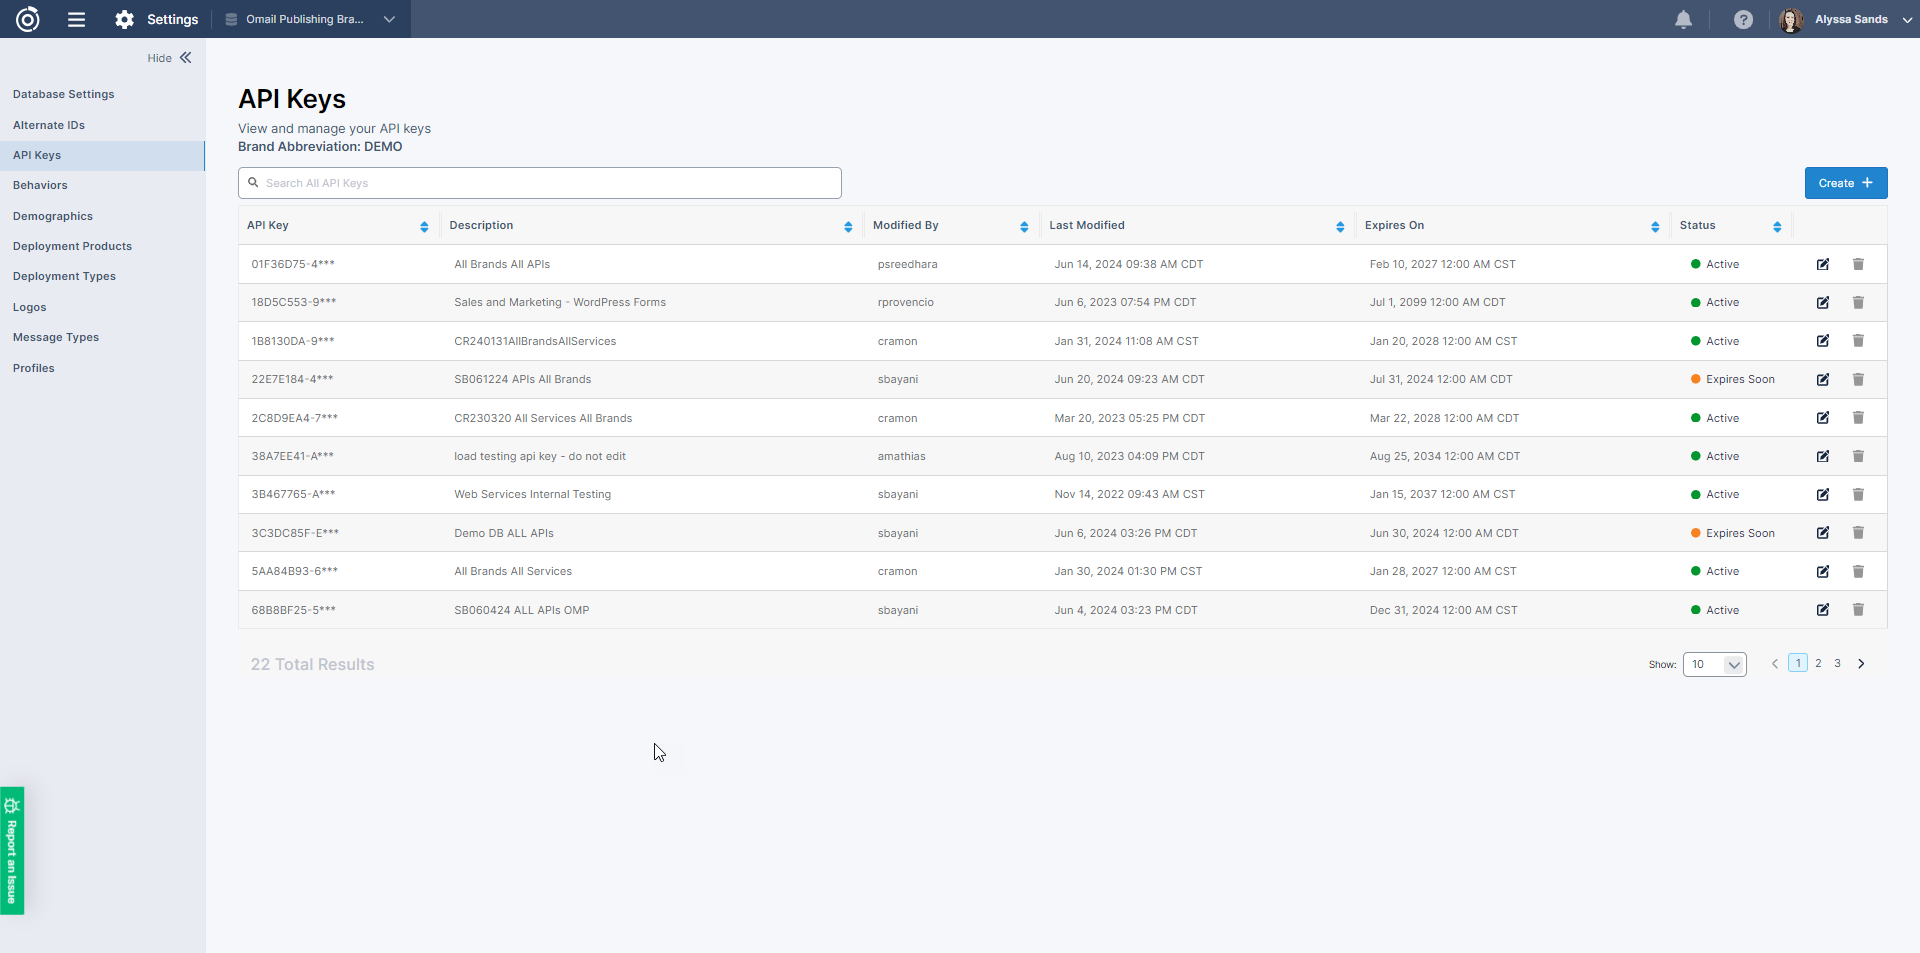Edit the SB060424 ALL APIs OMP key
1920x953 pixels.
coord(1823,610)
